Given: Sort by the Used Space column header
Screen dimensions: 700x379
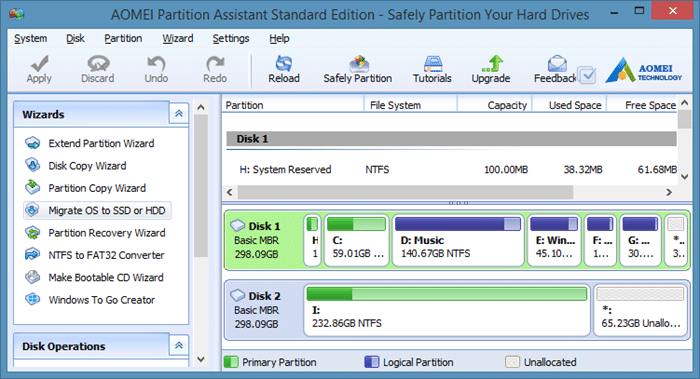Looking at the screenshot, I should pos(569,105).
